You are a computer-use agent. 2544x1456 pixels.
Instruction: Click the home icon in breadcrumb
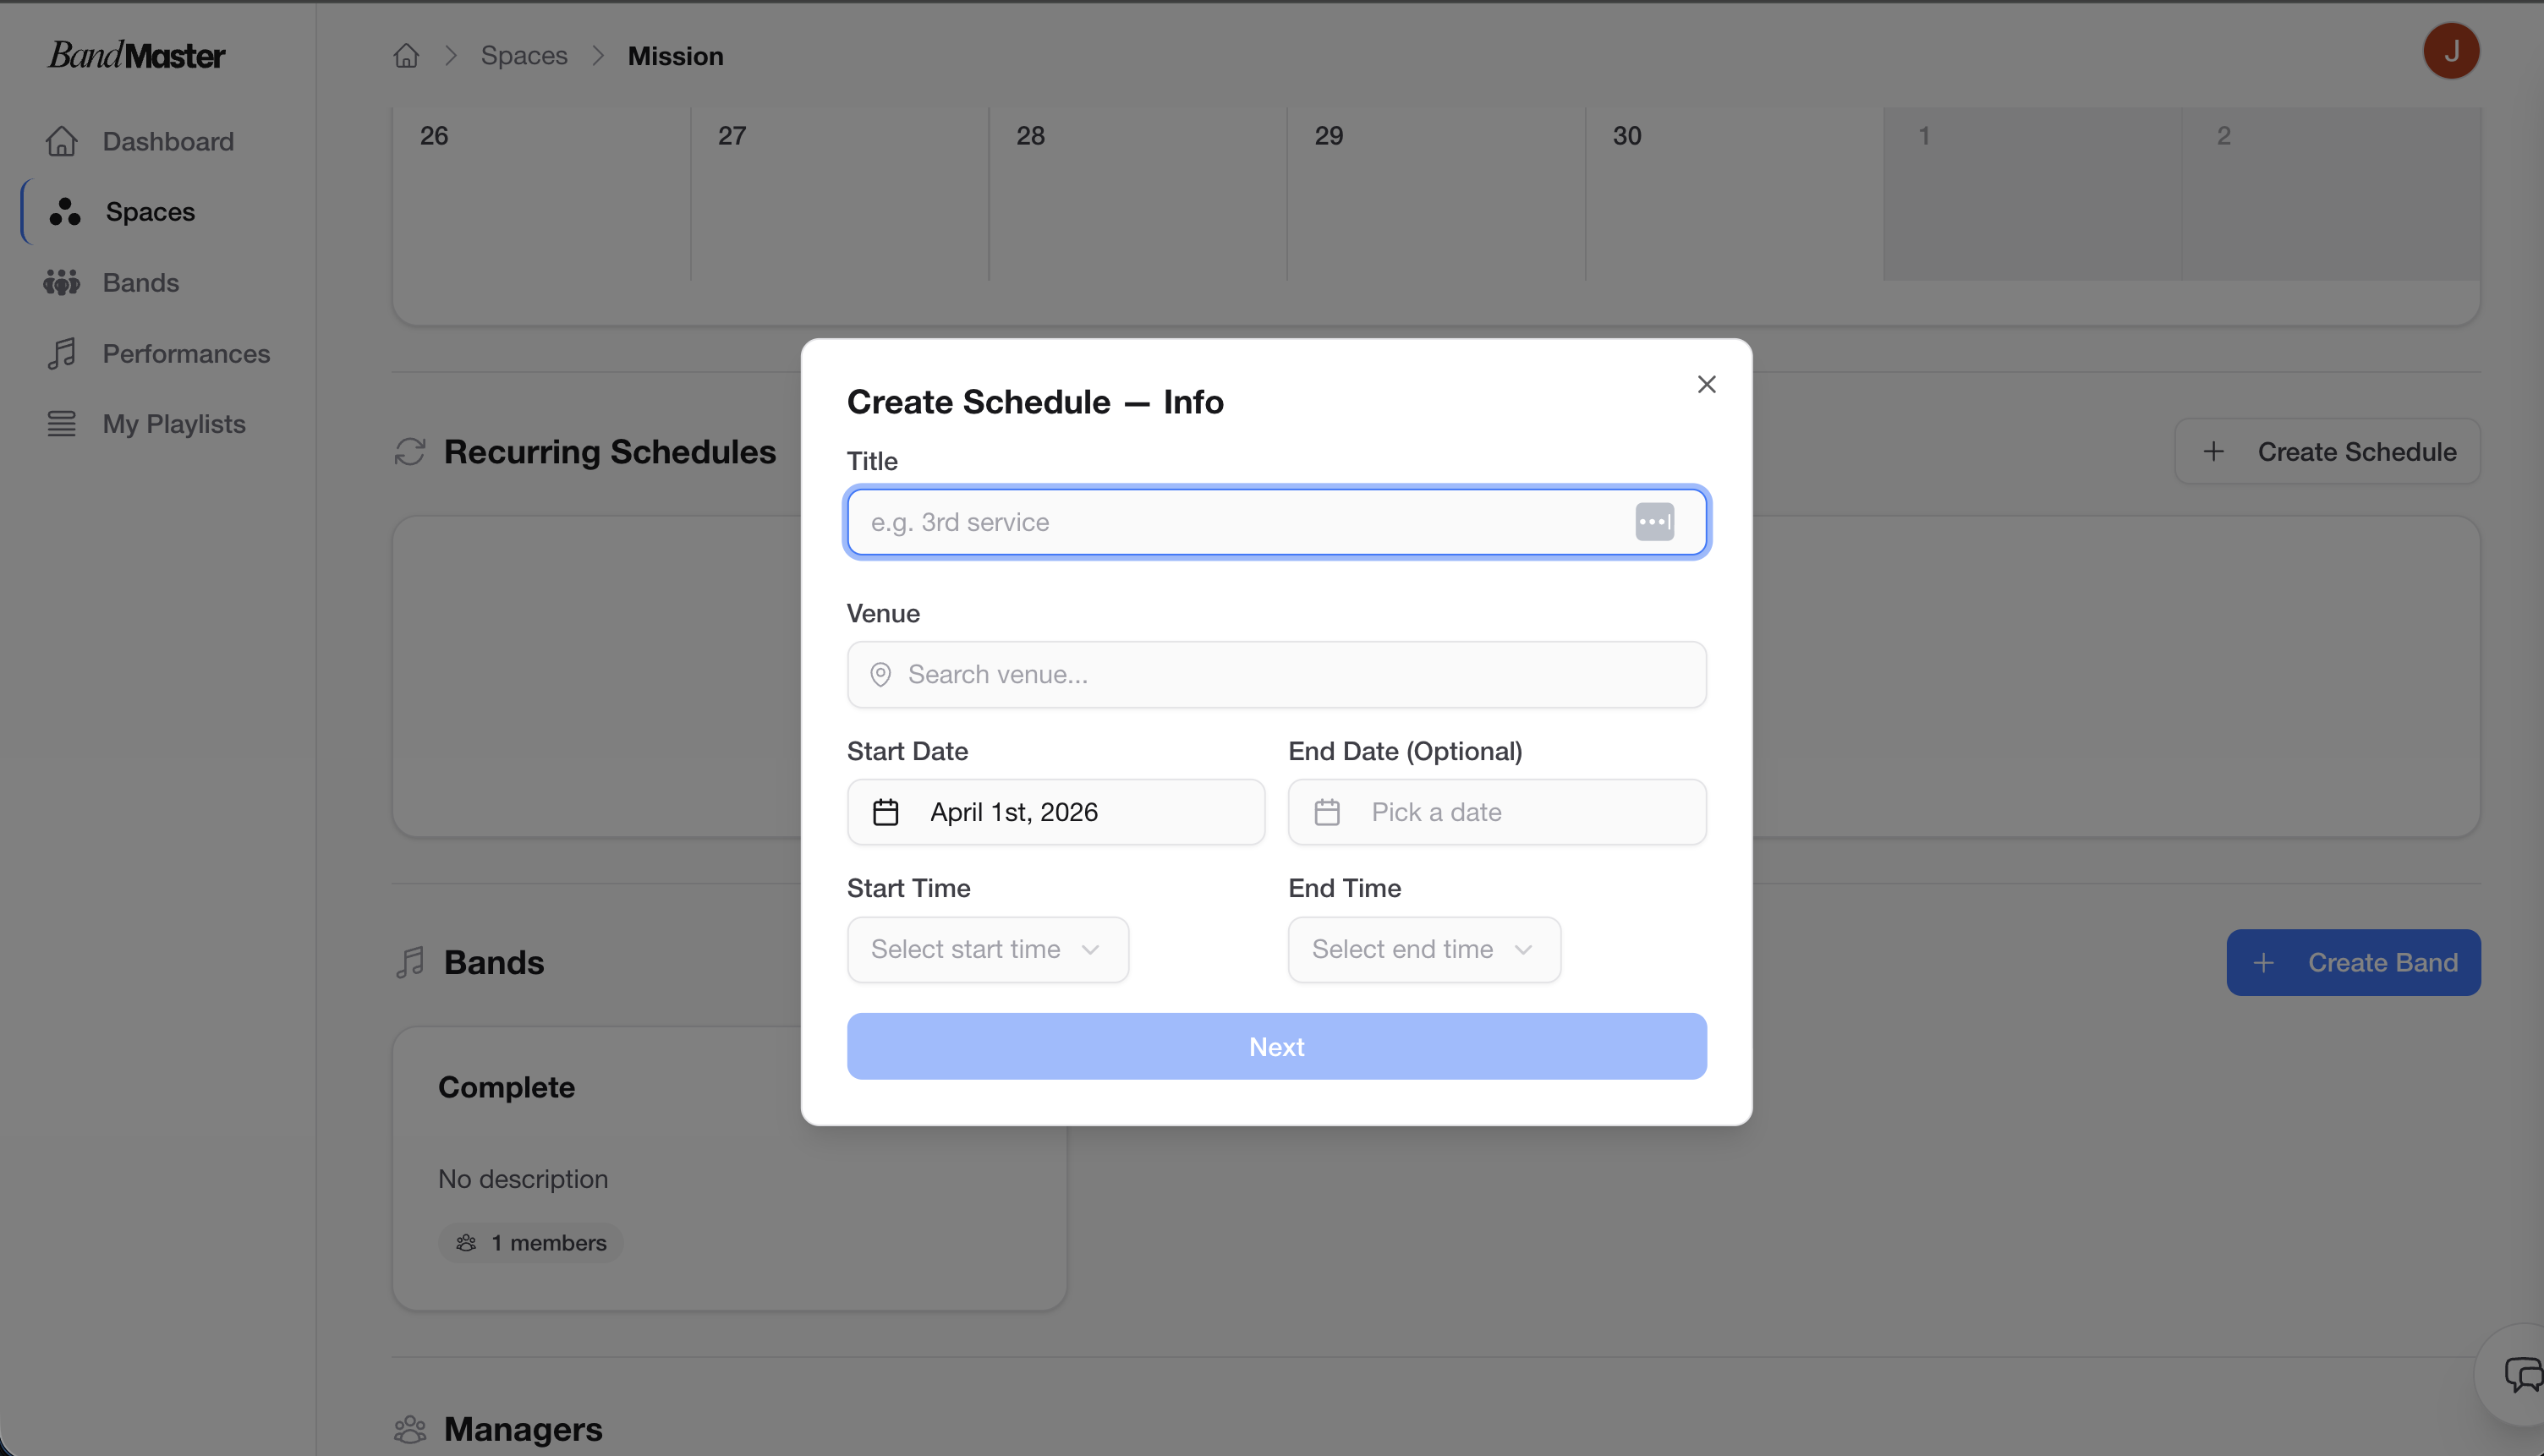pos(406,56)
